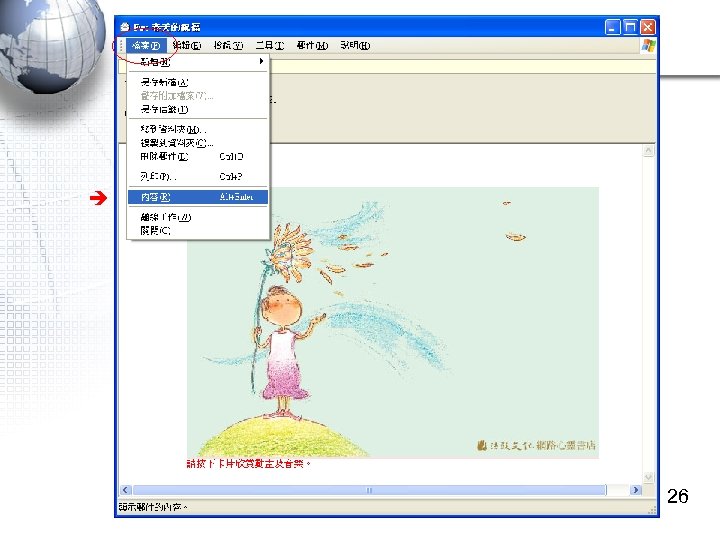Image resolution: width=720 pixels, height=540 pixels.
Task: Click the menu bar drag handle grip
Action: (x=121, y=45)
